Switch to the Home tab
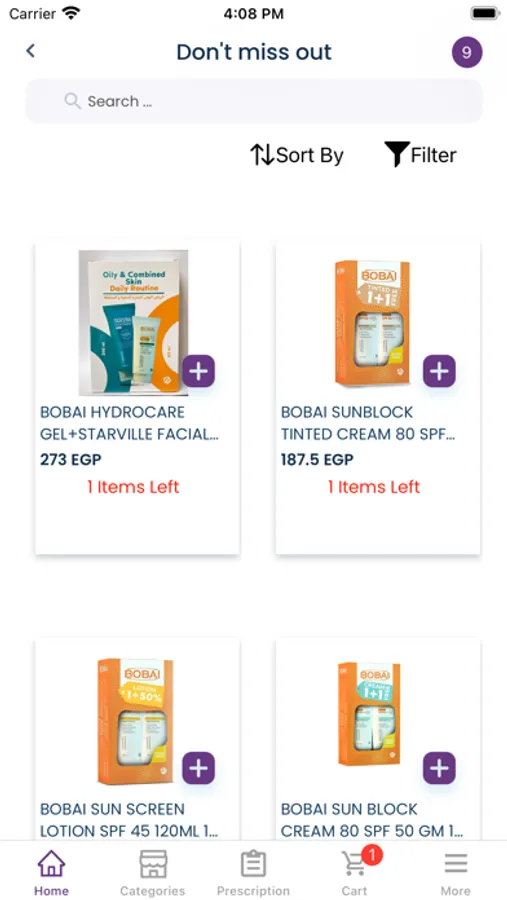The width and height of the screenshot is (507, 900). click(x=51, y=872)
